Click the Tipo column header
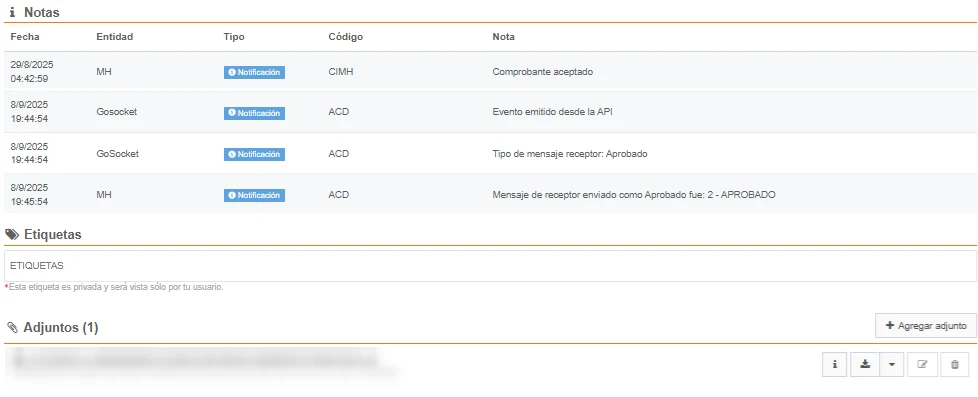Screen dimensions: 978x397 point(234,37)
